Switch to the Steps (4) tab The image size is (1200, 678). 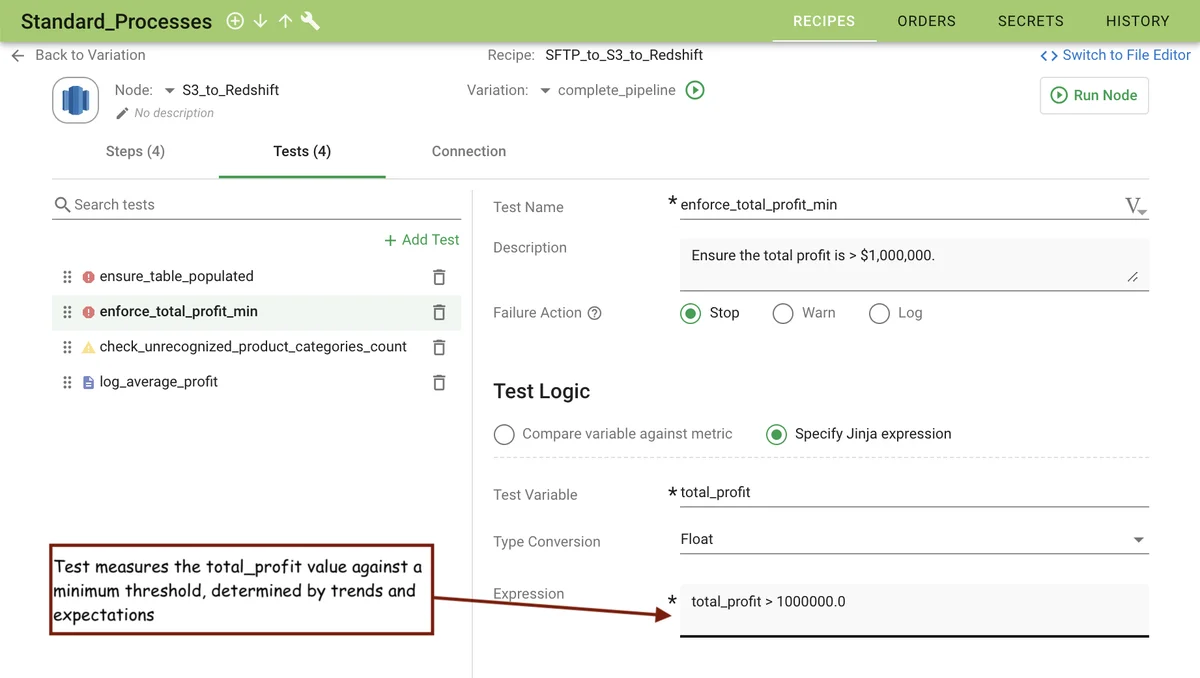point(135,151)
